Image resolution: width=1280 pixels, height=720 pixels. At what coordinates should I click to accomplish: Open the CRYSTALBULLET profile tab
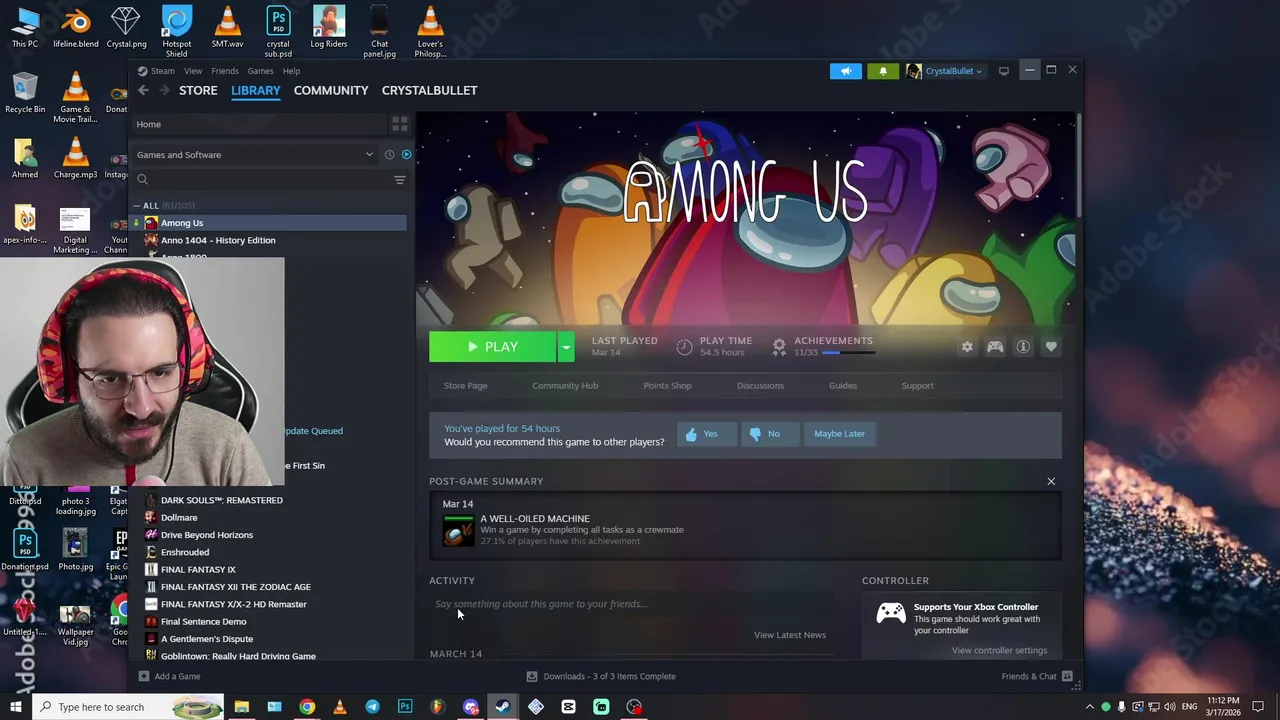(429, 90)
